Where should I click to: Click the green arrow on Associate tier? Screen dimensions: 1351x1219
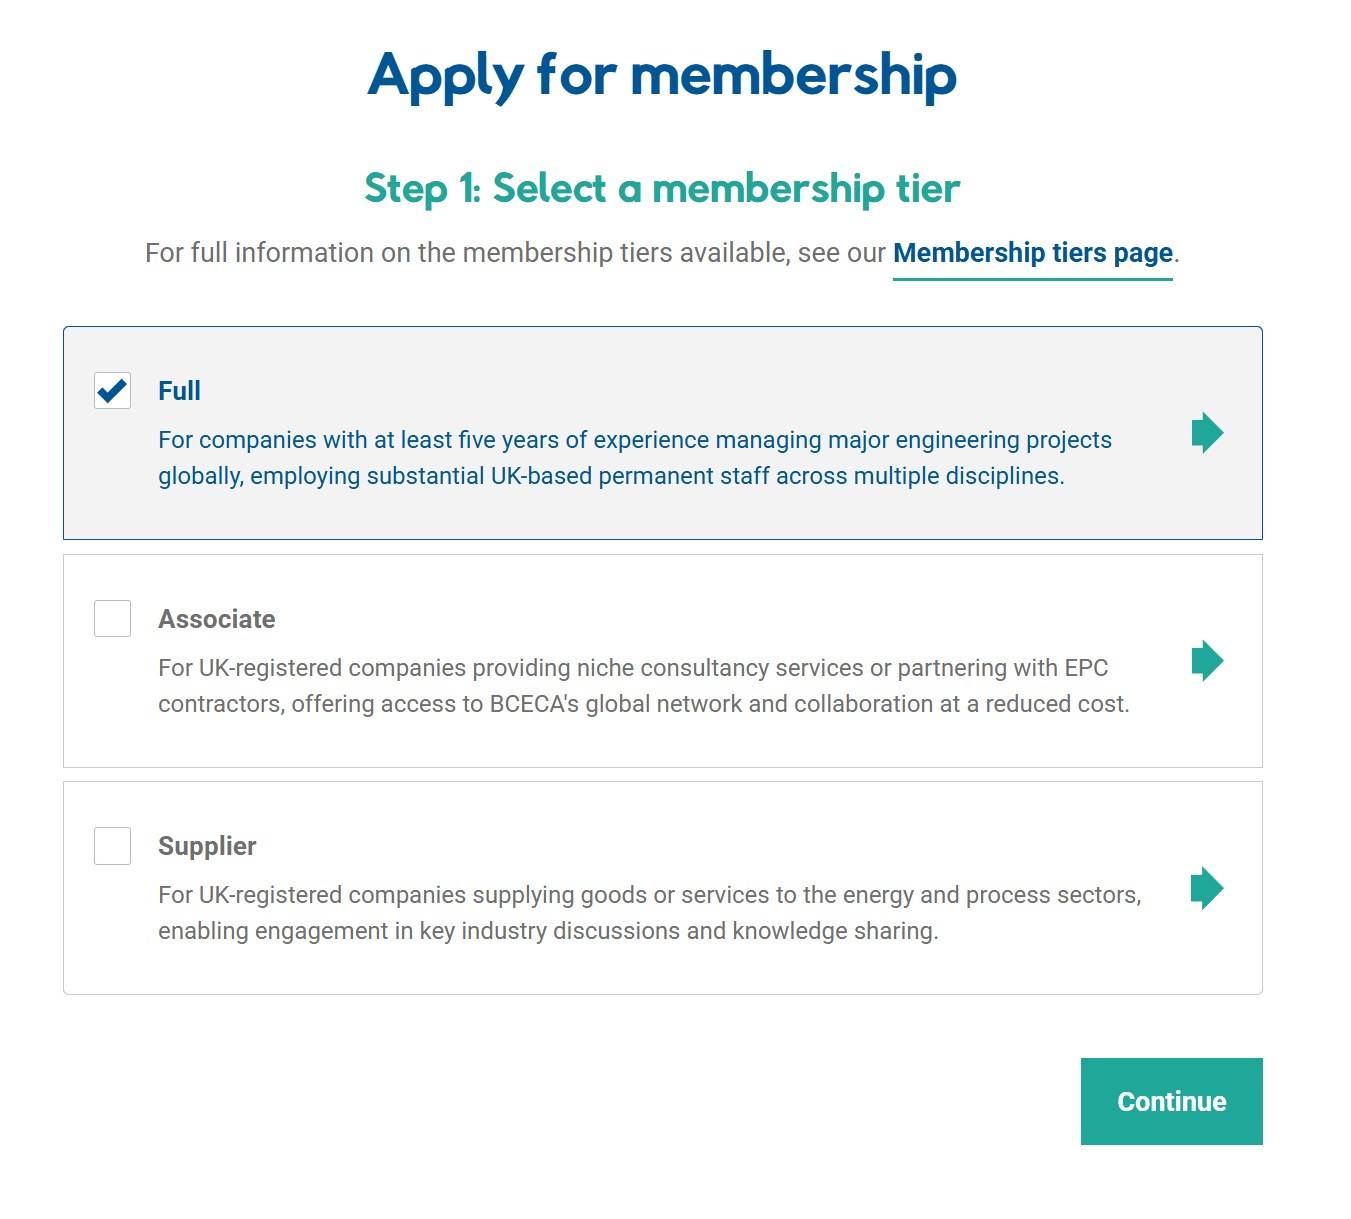point(1207,661)
